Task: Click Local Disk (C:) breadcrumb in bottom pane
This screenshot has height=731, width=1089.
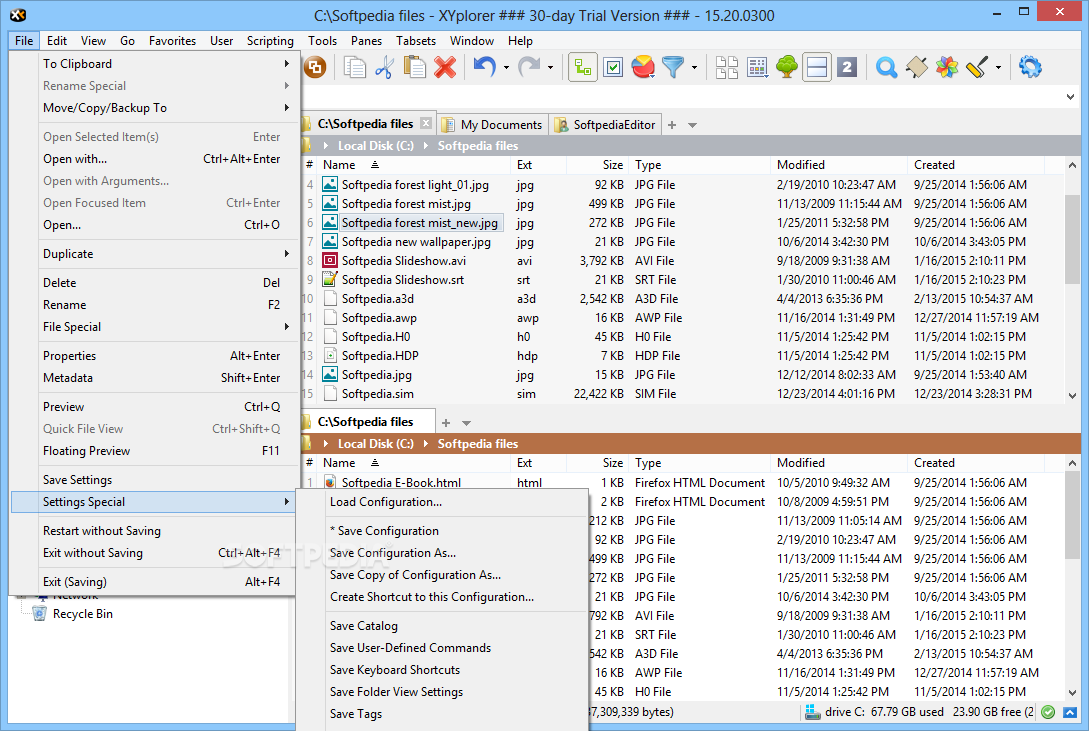Action: pyautogui.click(x=376, y=444)
